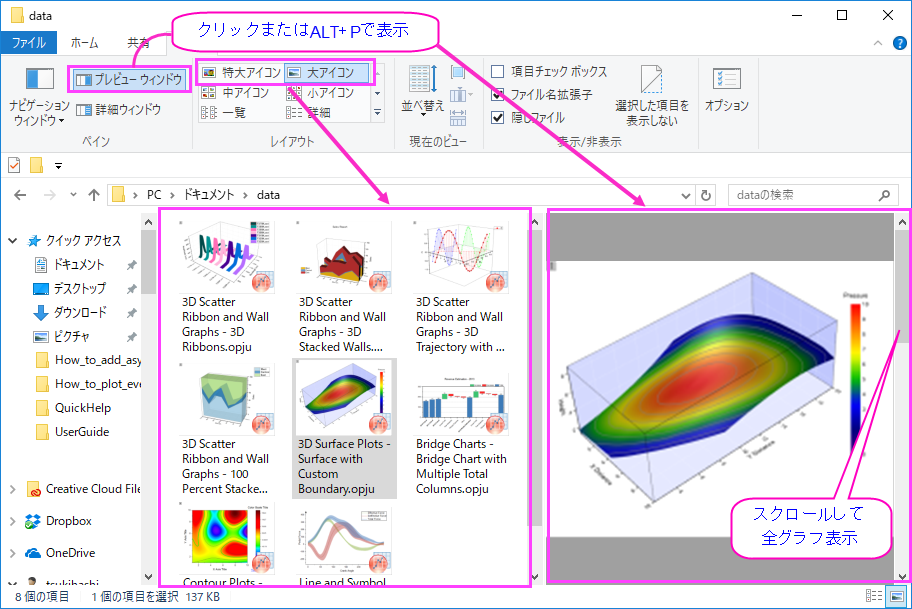Toggle the 隠しファイル hidden files checkbox
Viewport: 912px width, 609px height.
[498, 117]
